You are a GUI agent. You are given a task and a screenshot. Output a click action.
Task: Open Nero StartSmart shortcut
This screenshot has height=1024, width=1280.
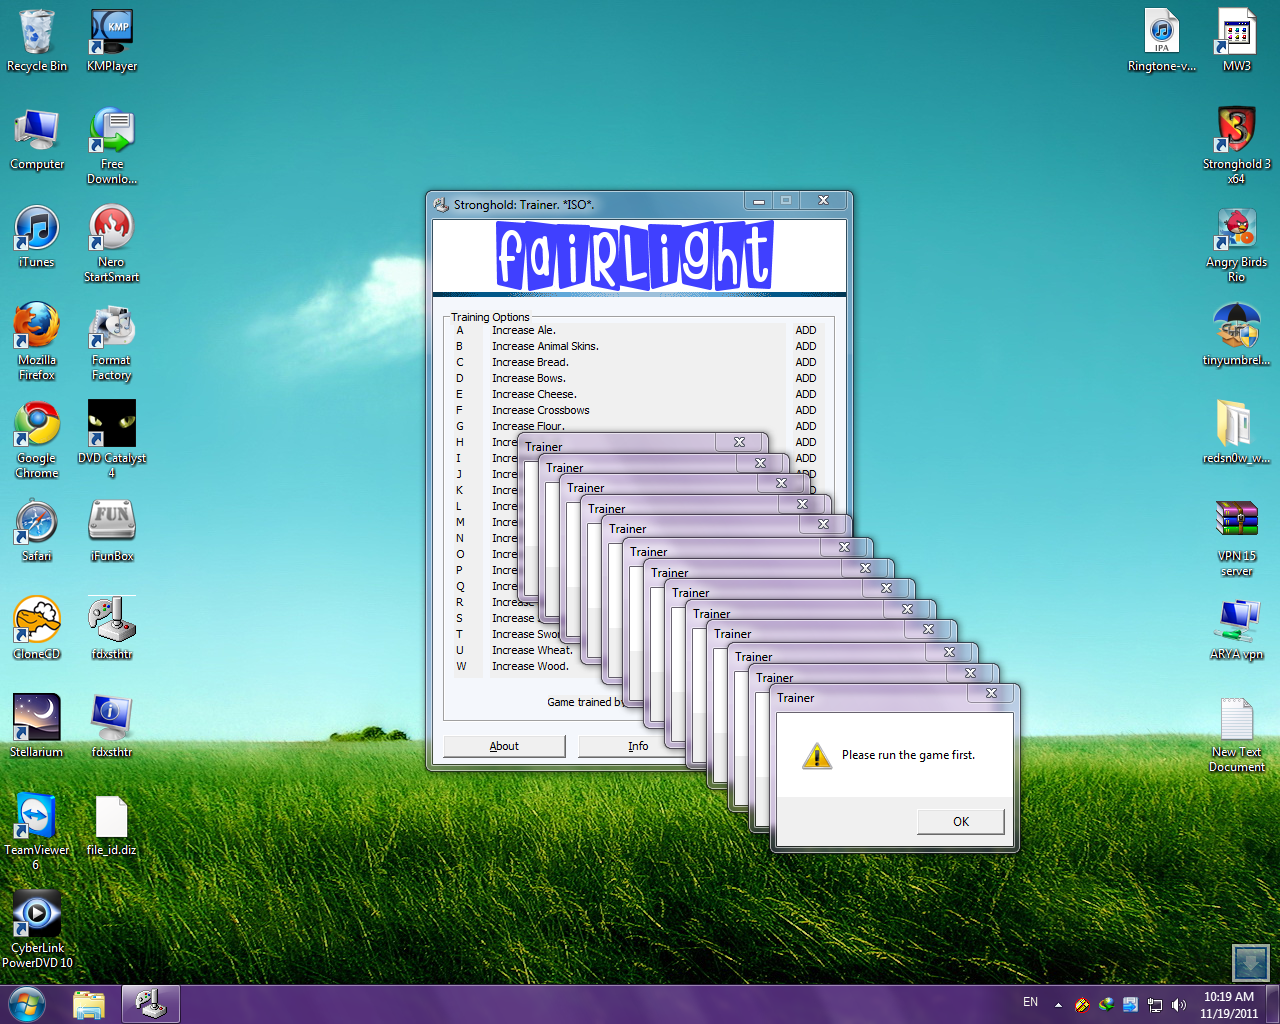coord(112,244)
